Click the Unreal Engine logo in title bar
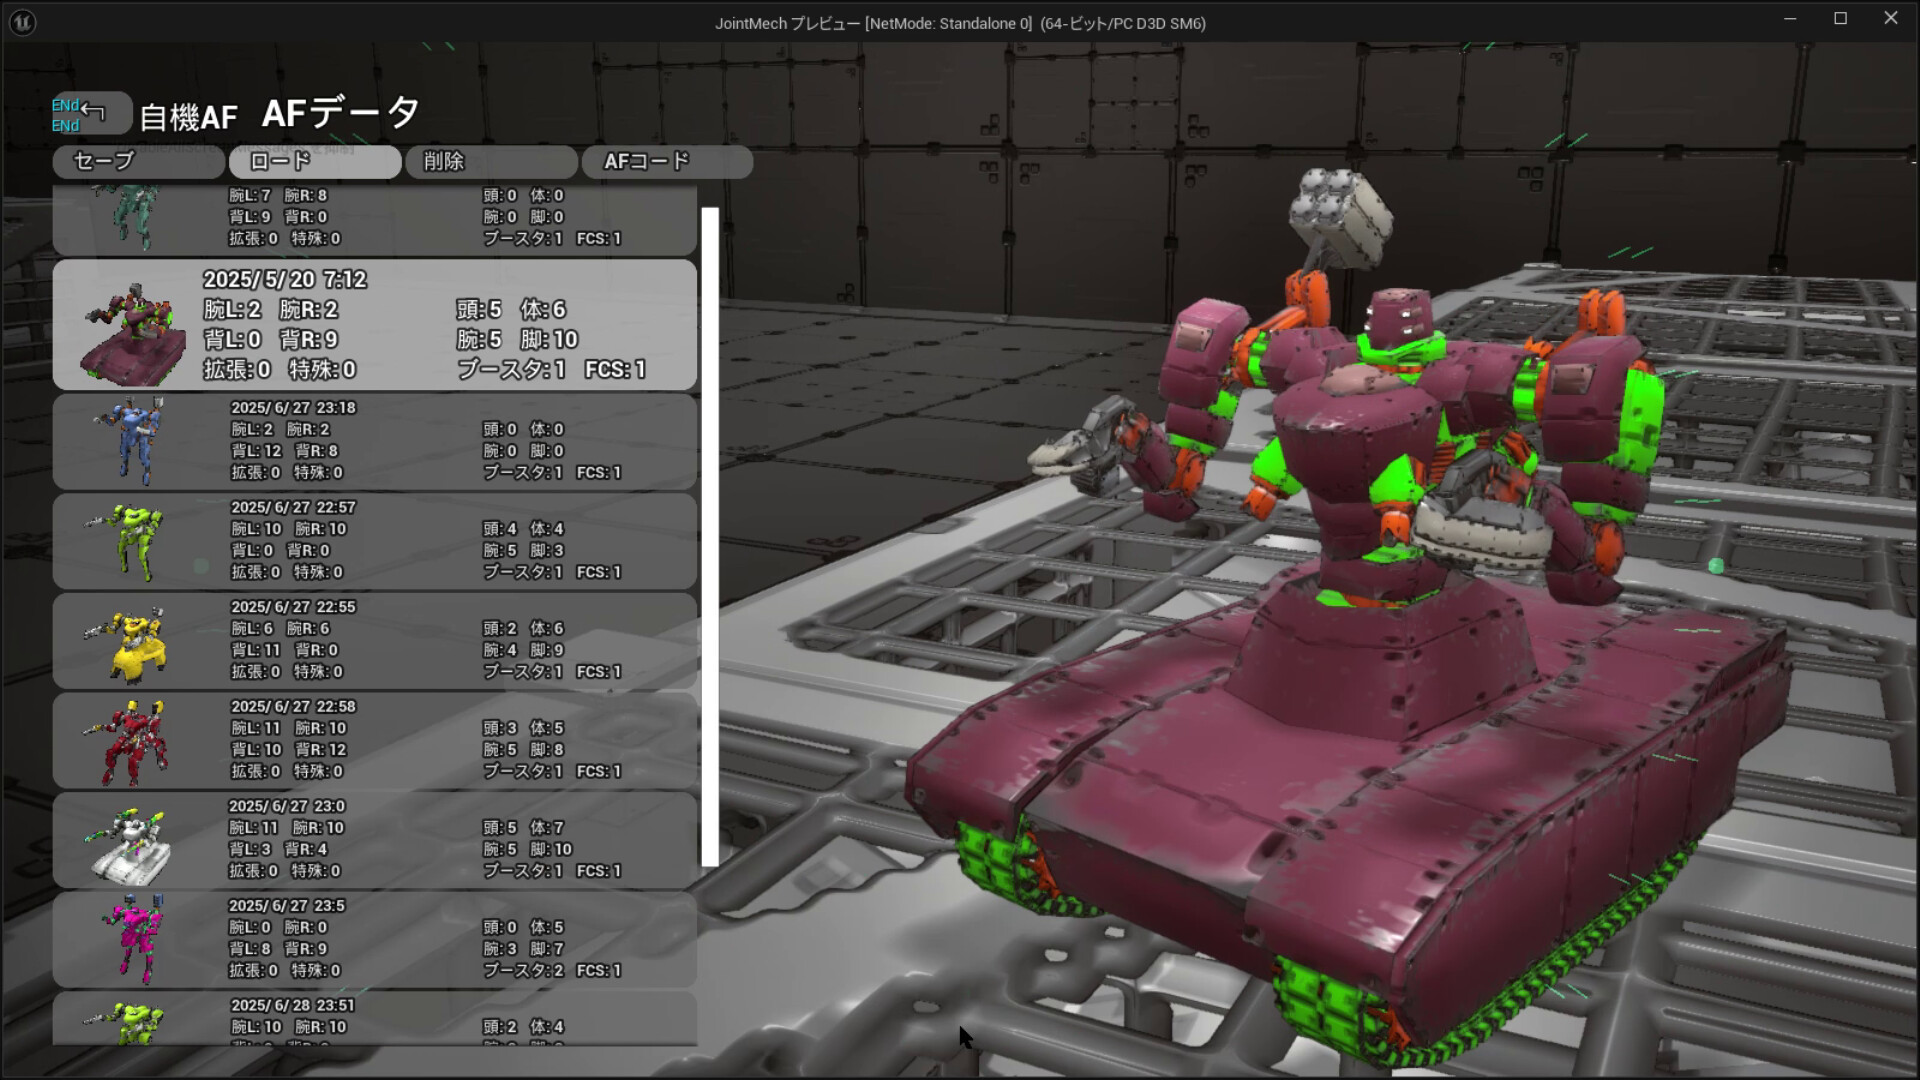 [22, 21]
